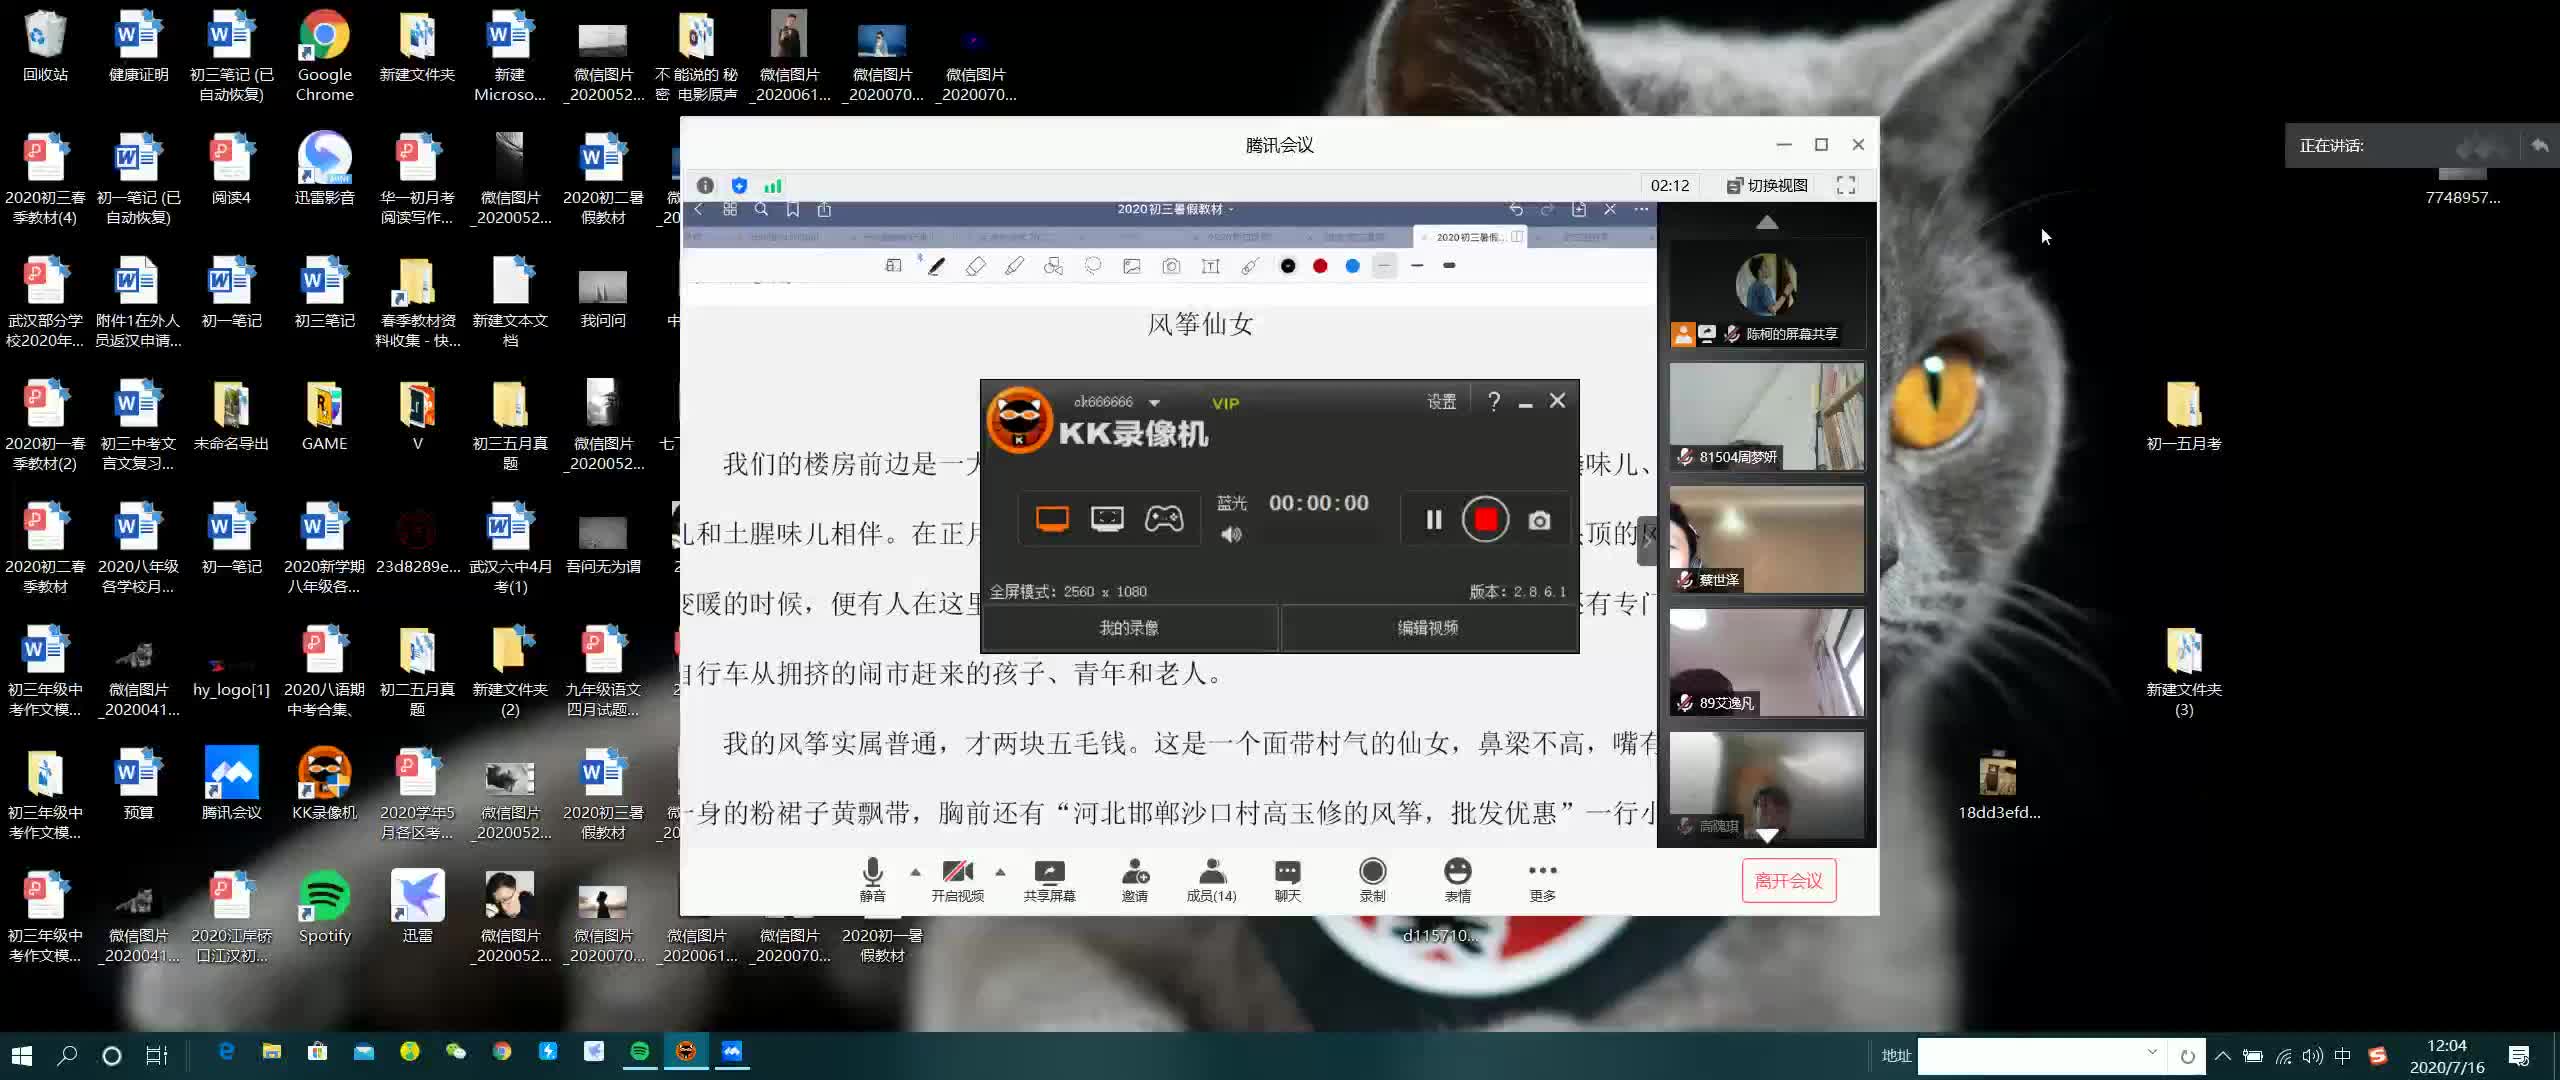
Task: Pick the blue color swatch
Action: pyautogui.click(x=1352, y=266)
